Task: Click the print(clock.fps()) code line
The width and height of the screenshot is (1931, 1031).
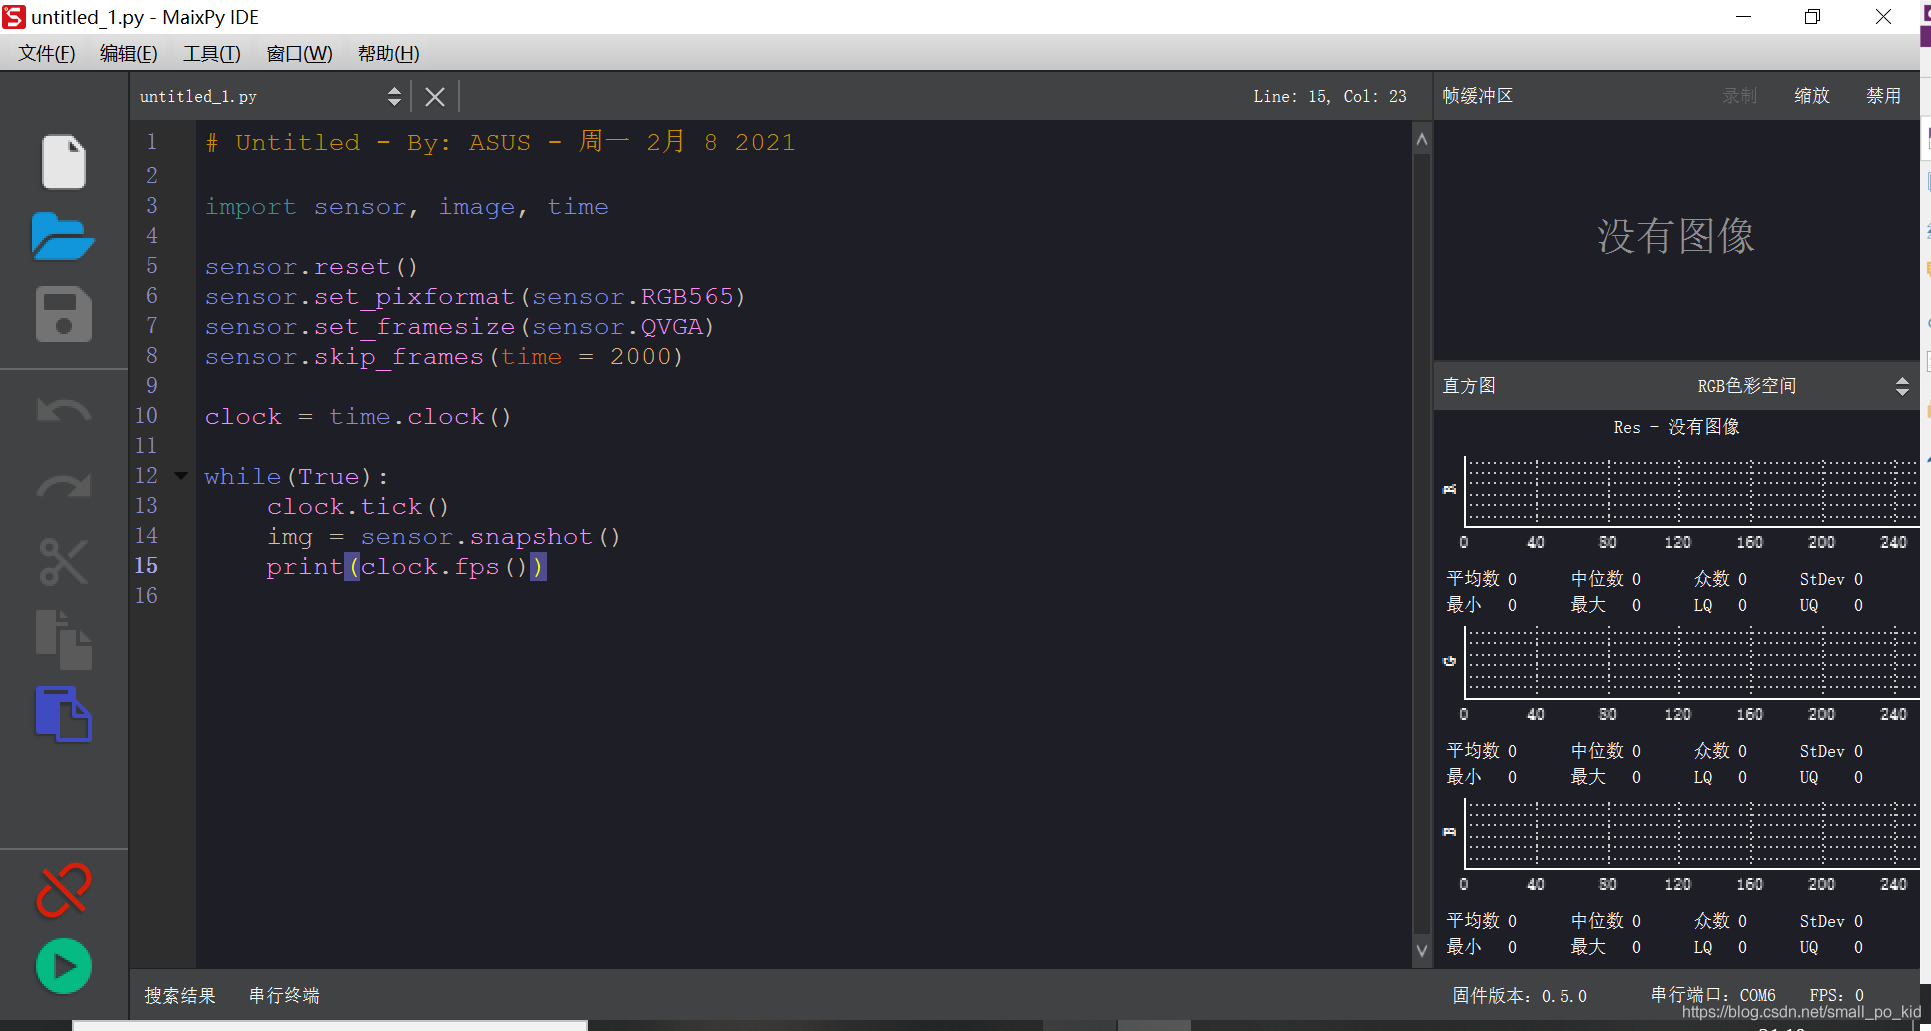Action: [x=406, y=567]
